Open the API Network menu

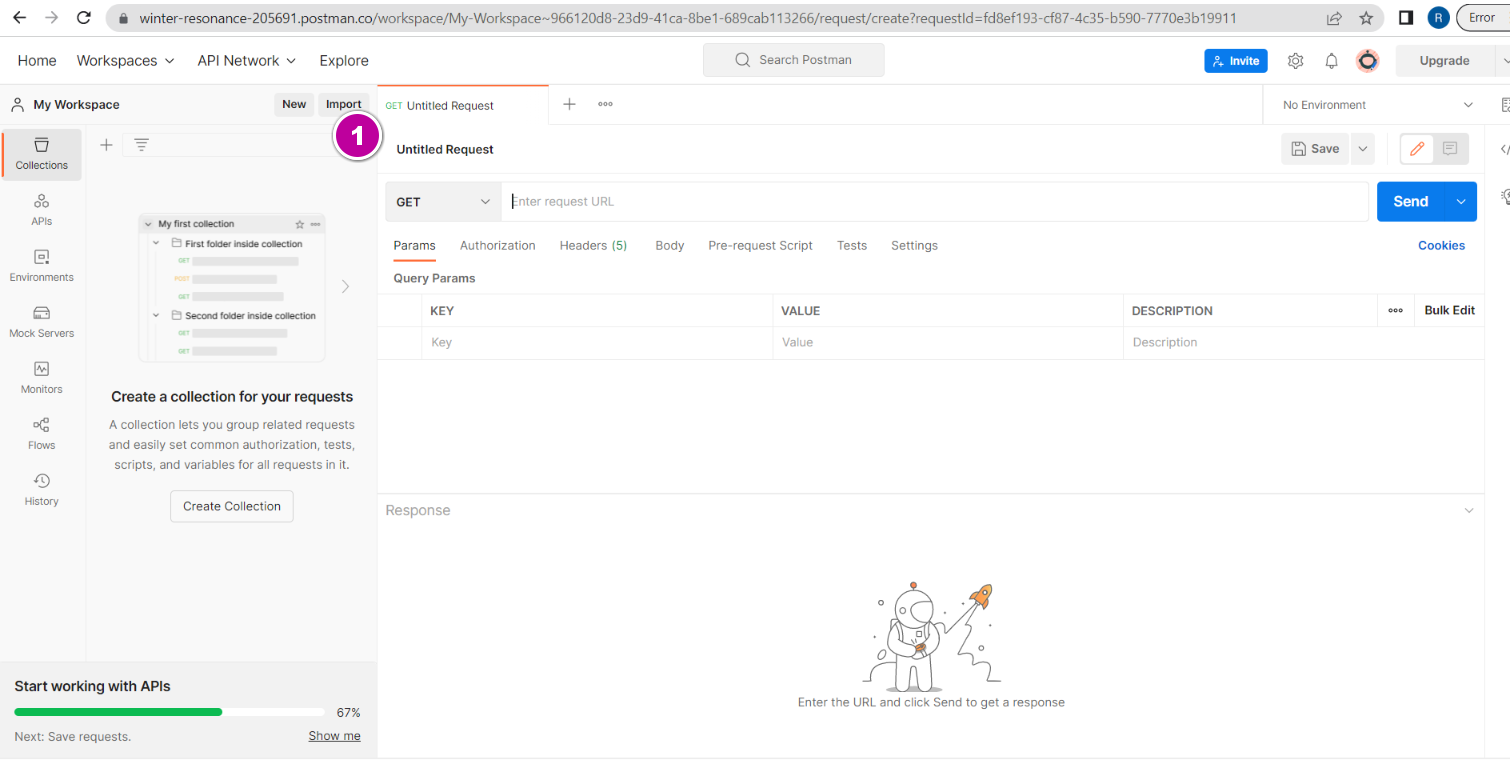click(247, 61)
